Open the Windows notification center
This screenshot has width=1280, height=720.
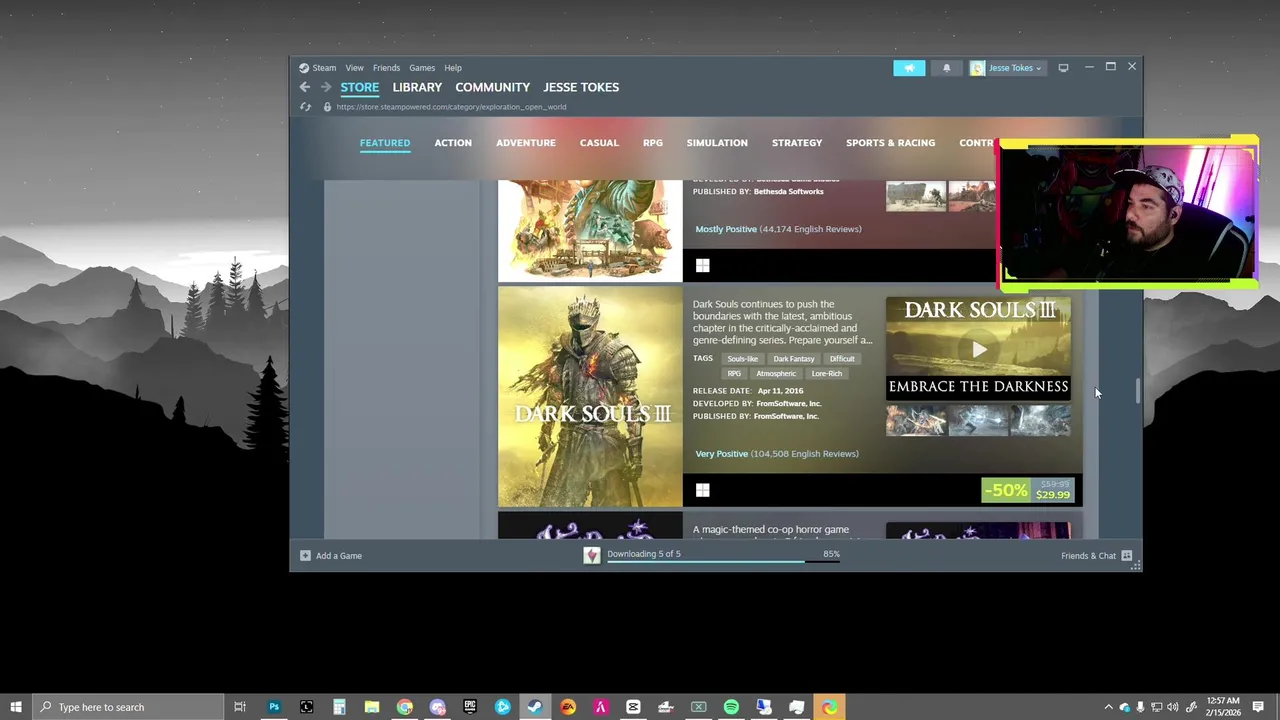coord(1258,707)
